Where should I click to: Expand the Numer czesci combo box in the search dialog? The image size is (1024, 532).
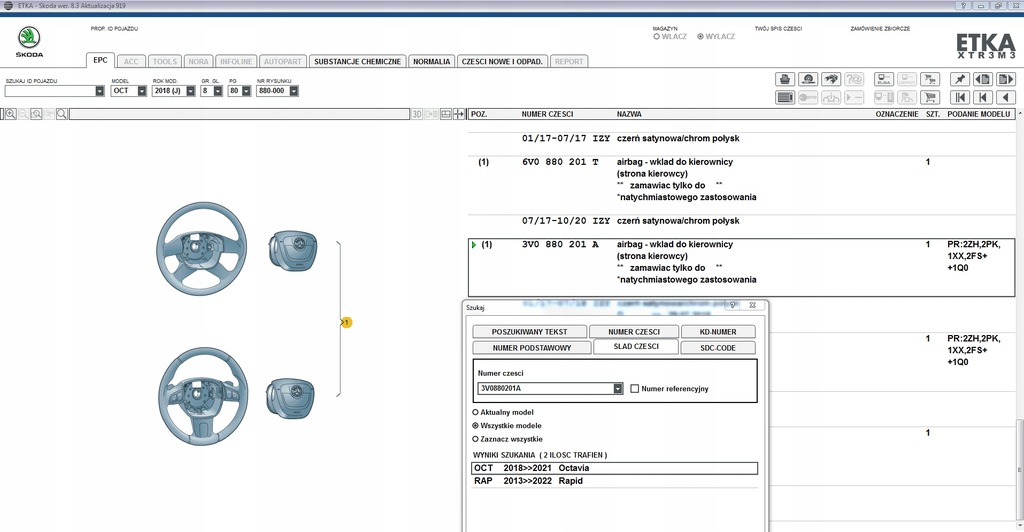(618, 389)
